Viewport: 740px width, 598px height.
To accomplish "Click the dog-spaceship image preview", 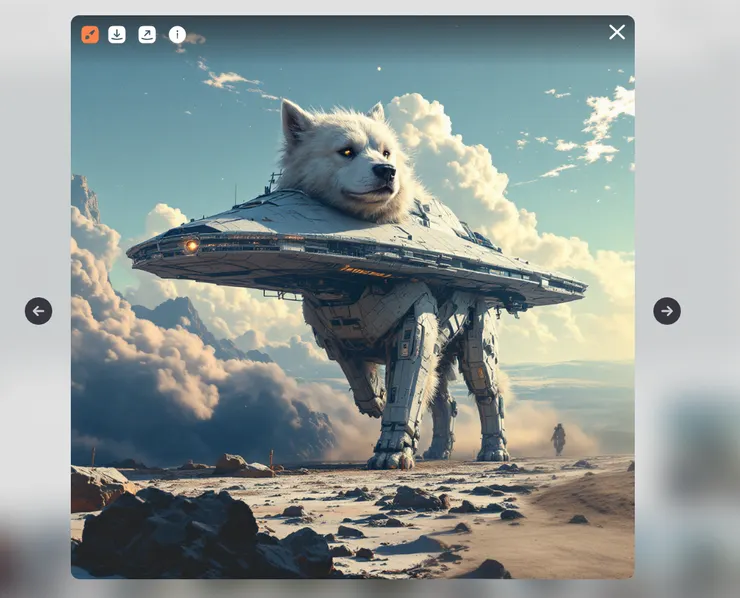I will [353, 297].
